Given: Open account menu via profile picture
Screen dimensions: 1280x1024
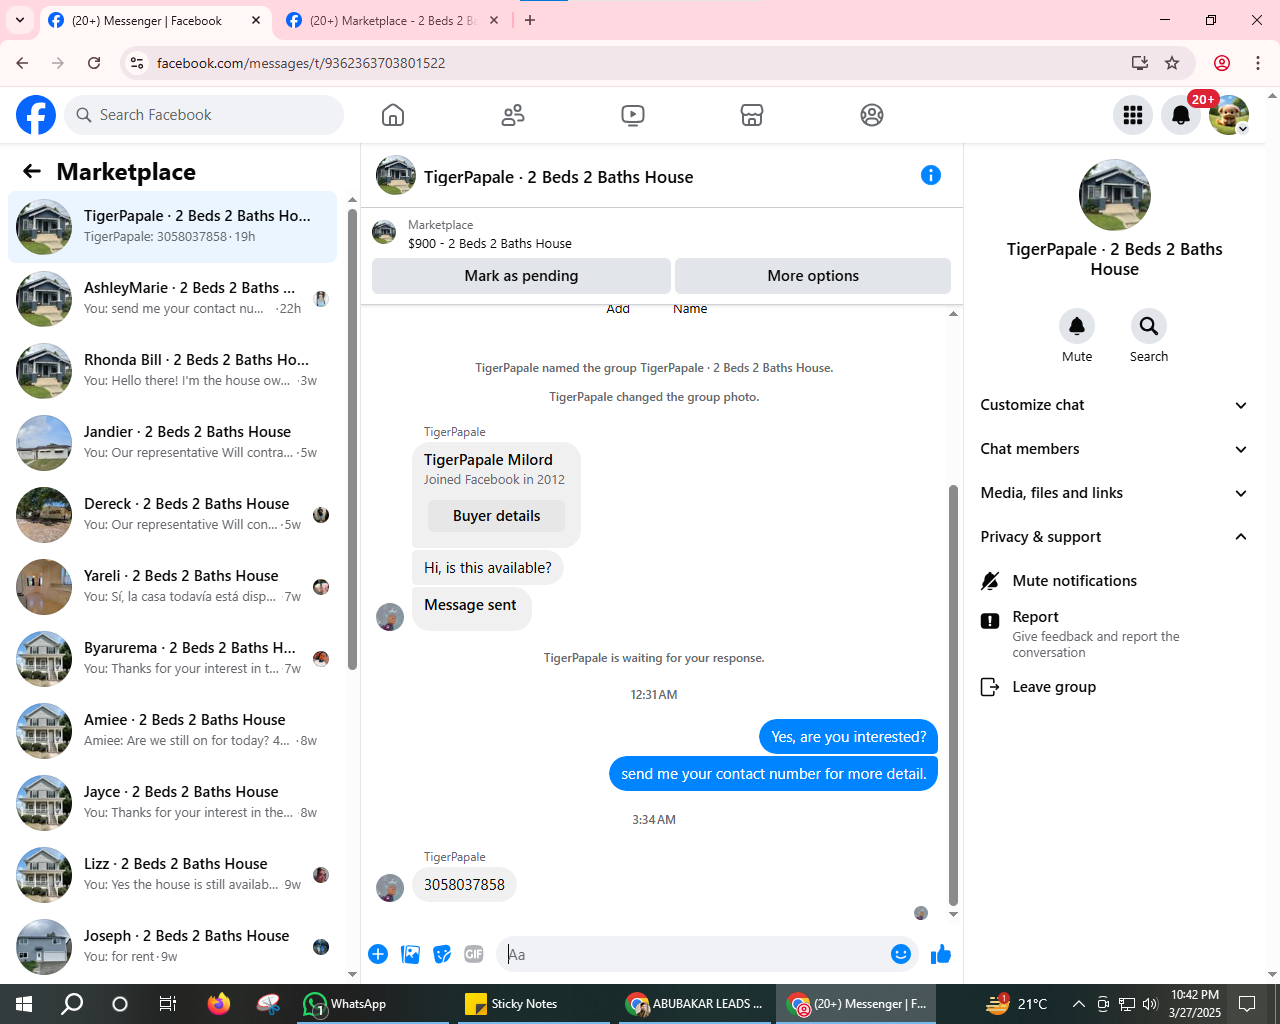Looking at the screenshot, I should 1229,115.
